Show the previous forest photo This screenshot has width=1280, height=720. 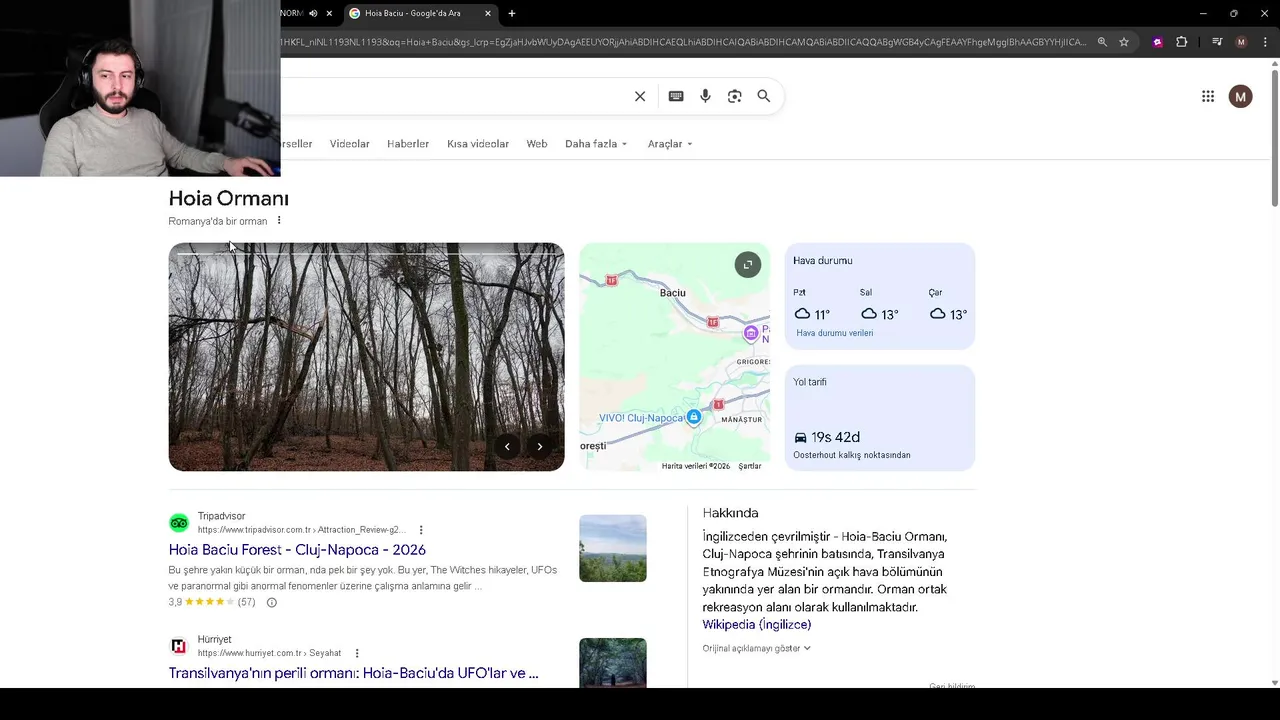coord(507,447)
